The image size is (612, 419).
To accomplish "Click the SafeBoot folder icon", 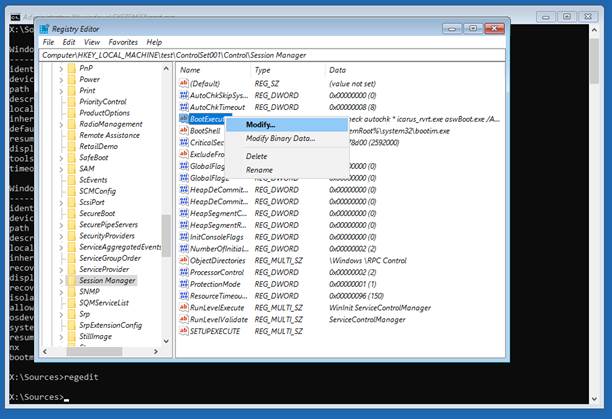I will (72, 158).
